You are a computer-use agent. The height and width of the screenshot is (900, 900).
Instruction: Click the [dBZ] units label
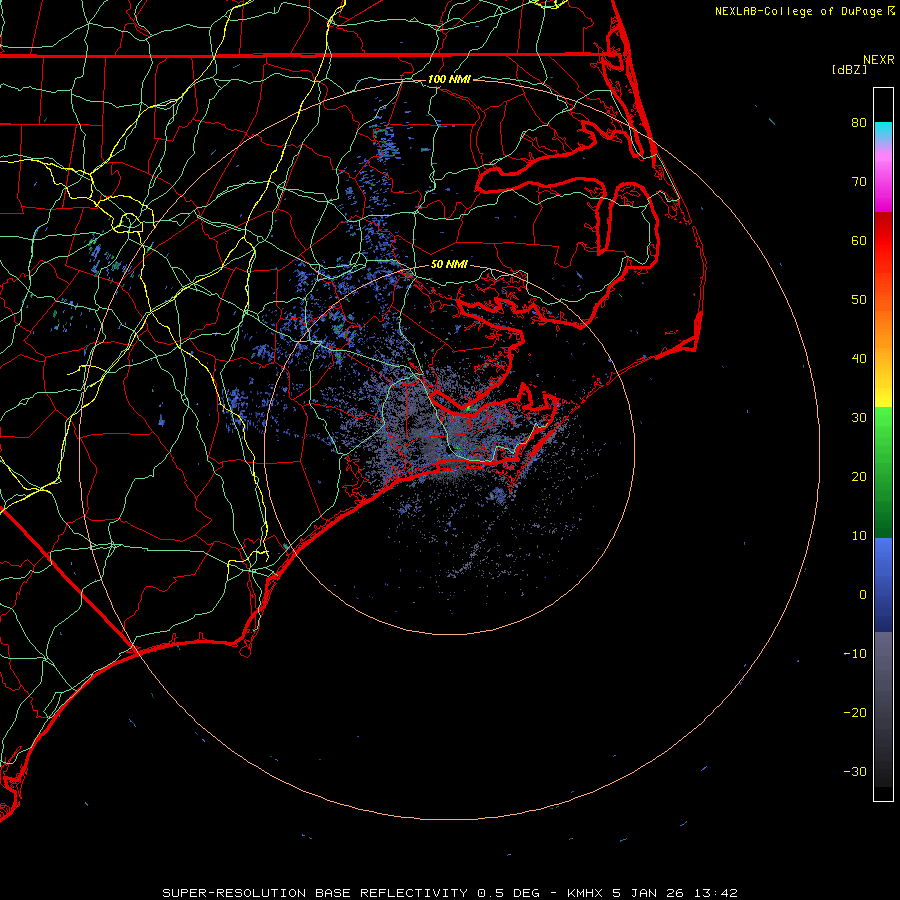849,70
